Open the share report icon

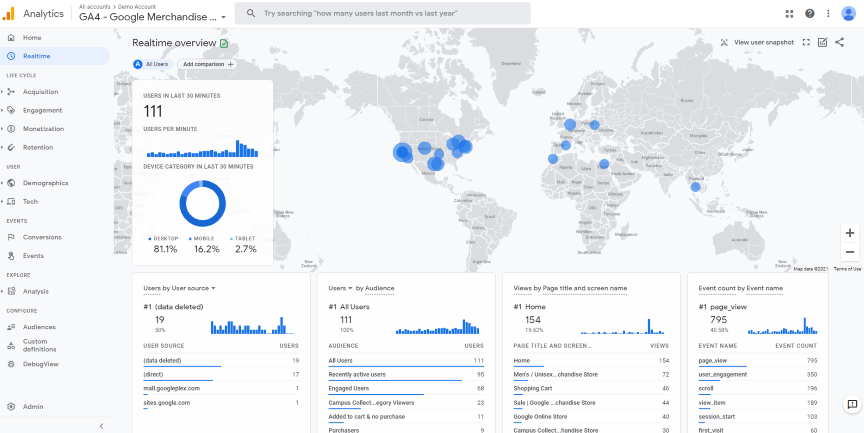pyautogui.click(x=840, y=42)
